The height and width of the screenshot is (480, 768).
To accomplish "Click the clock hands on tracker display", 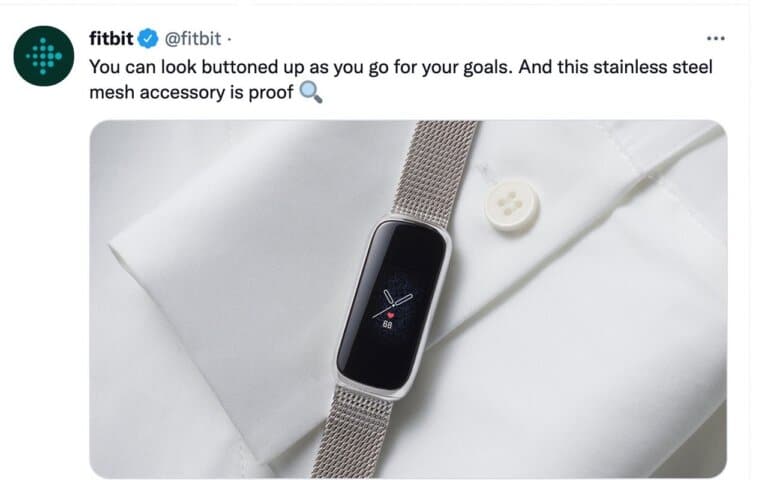I will click(392, 303).
